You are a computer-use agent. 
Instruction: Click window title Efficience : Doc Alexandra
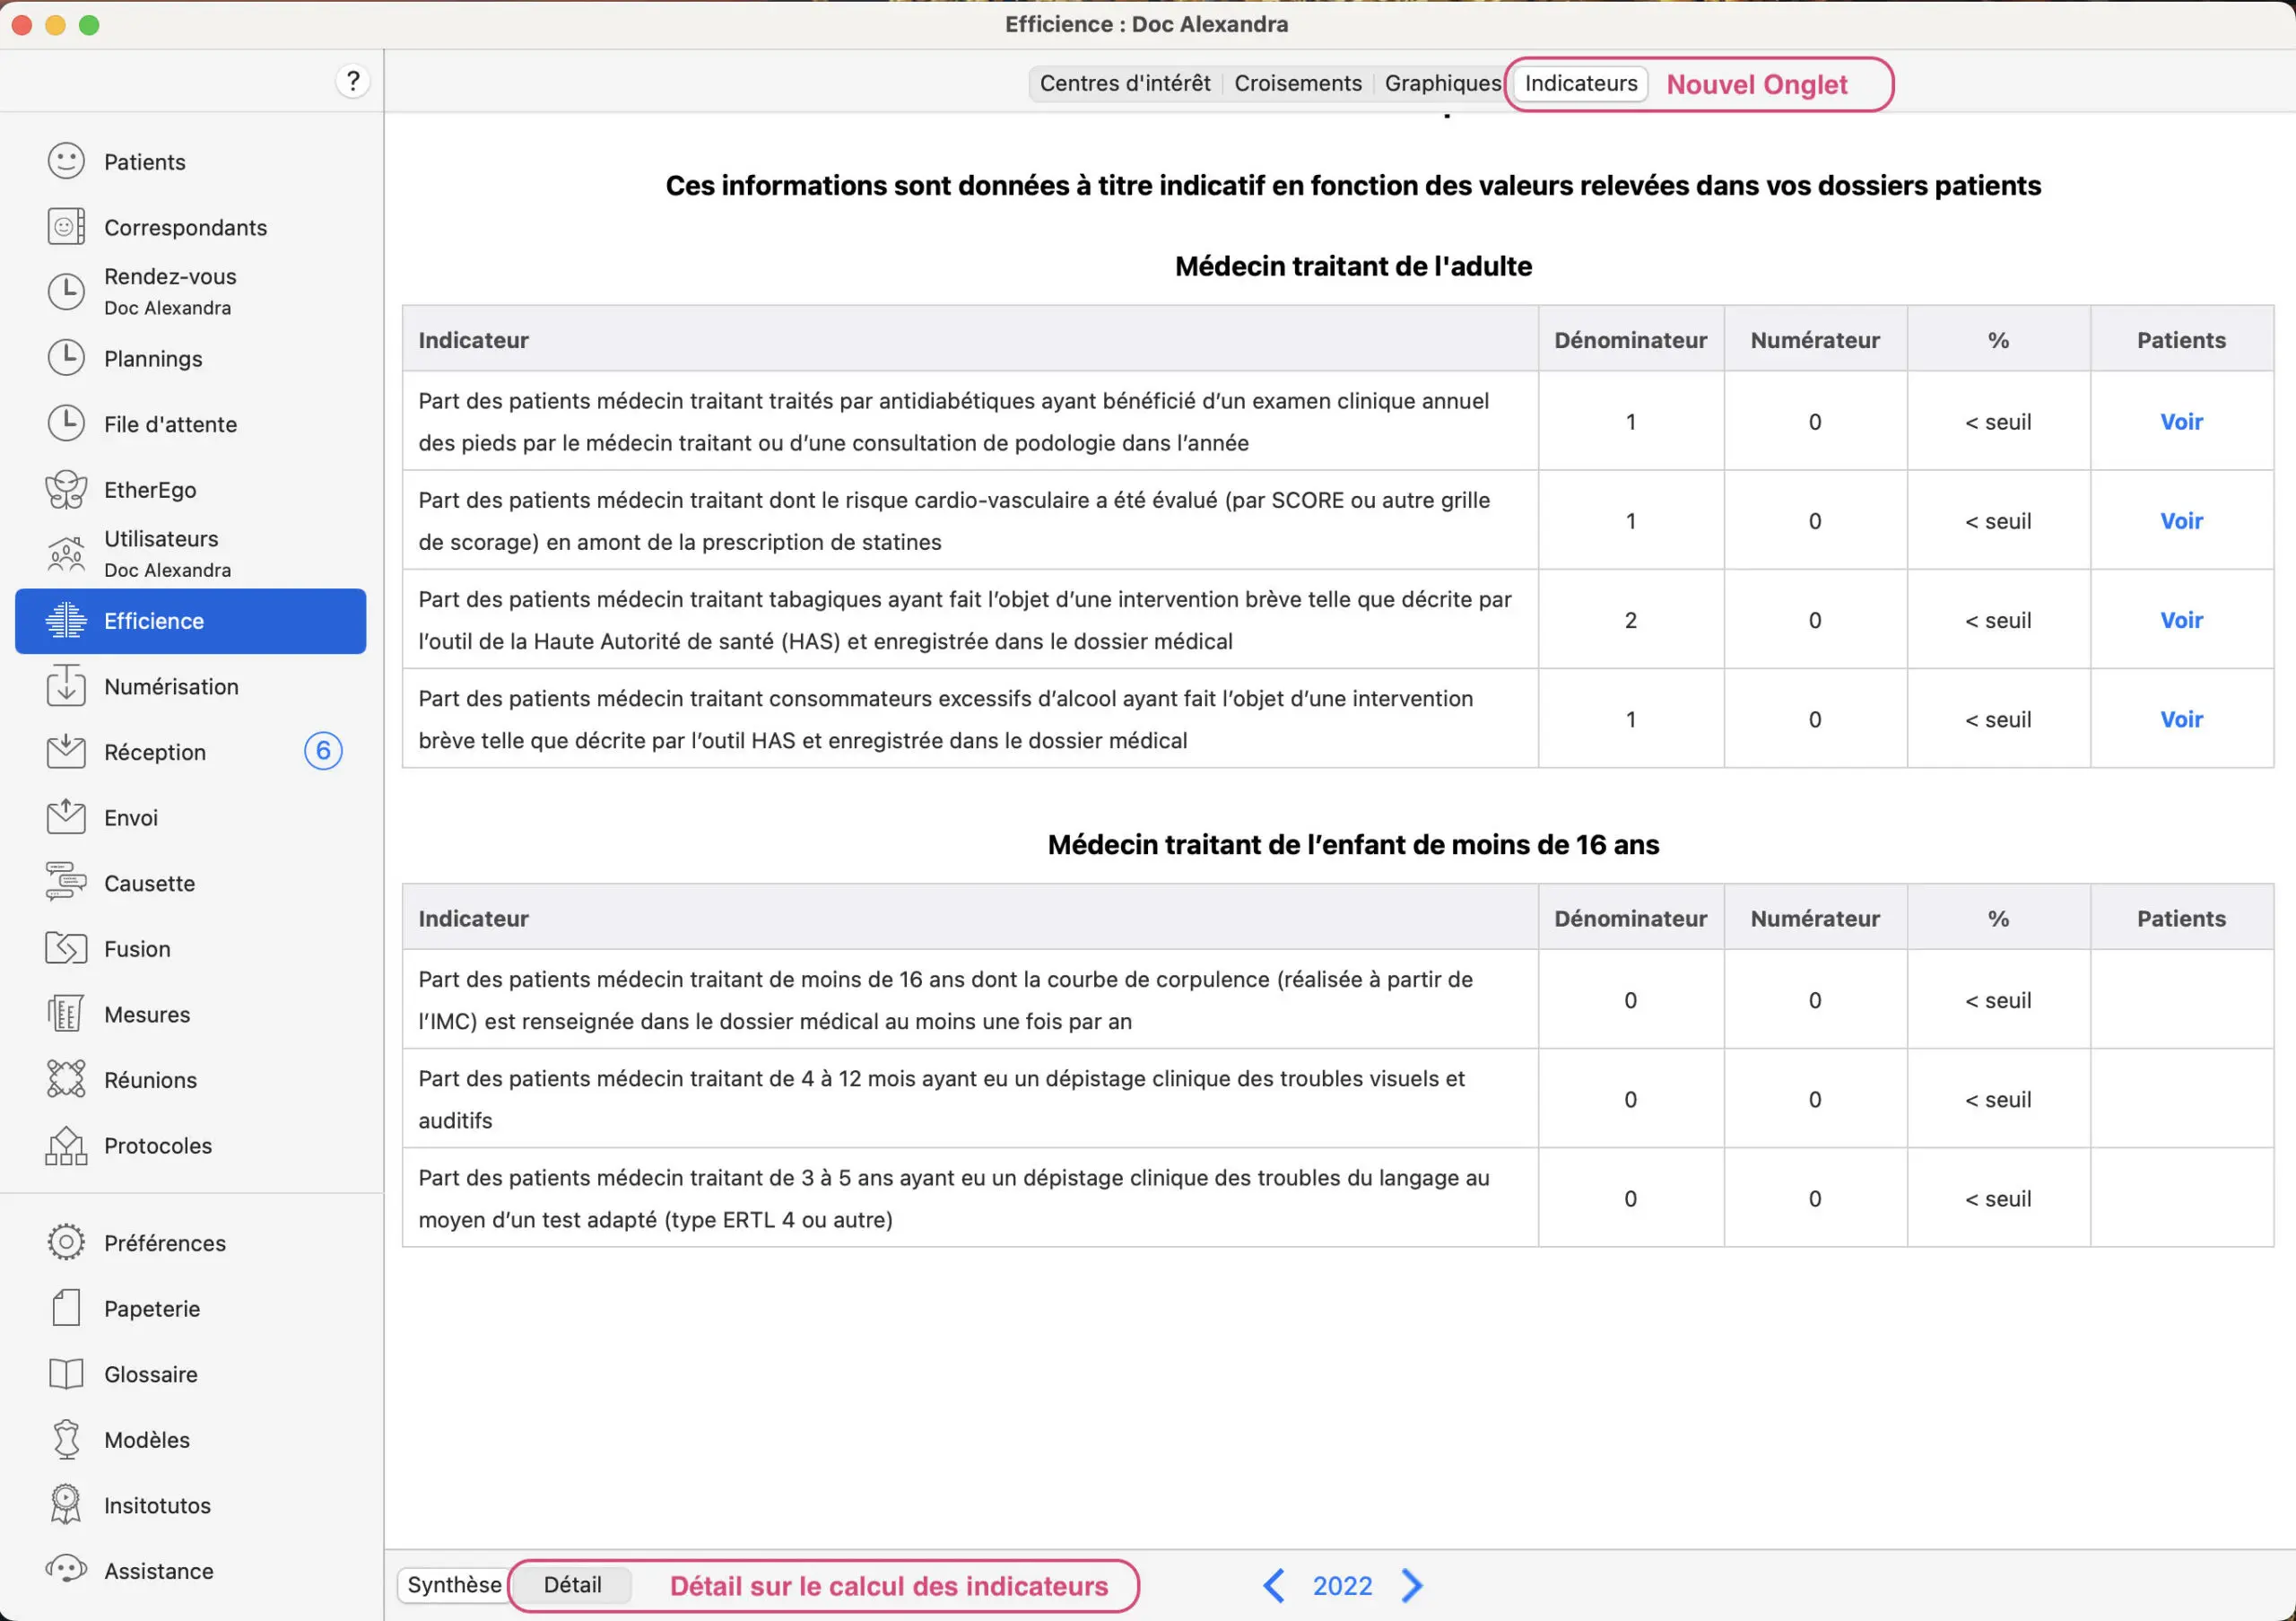click(x=1146, y=24)
